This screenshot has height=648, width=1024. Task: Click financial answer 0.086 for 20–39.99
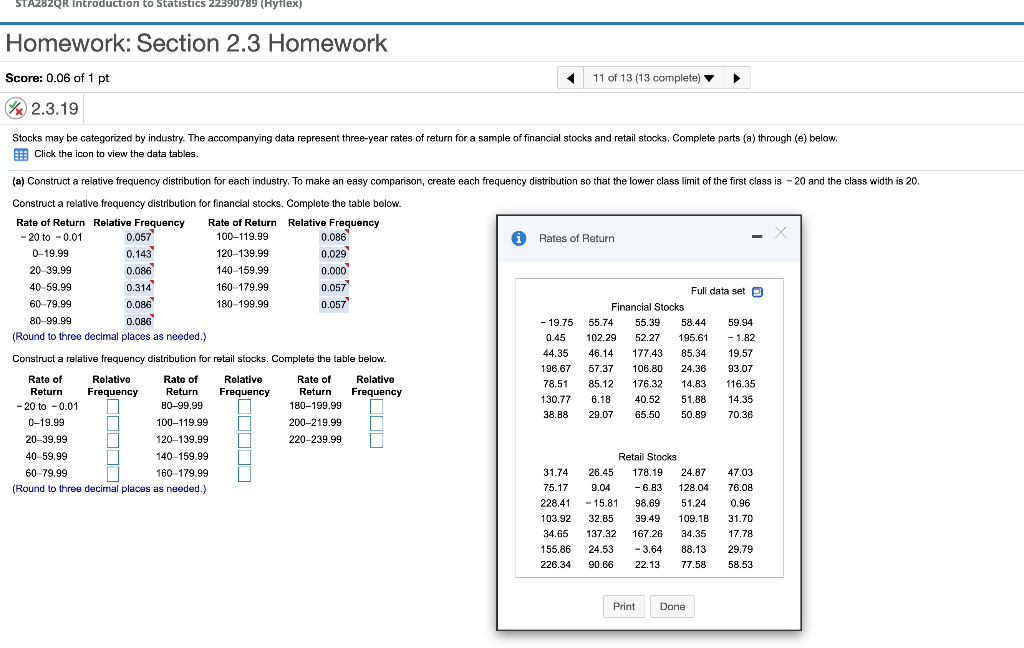click(139, 271)
